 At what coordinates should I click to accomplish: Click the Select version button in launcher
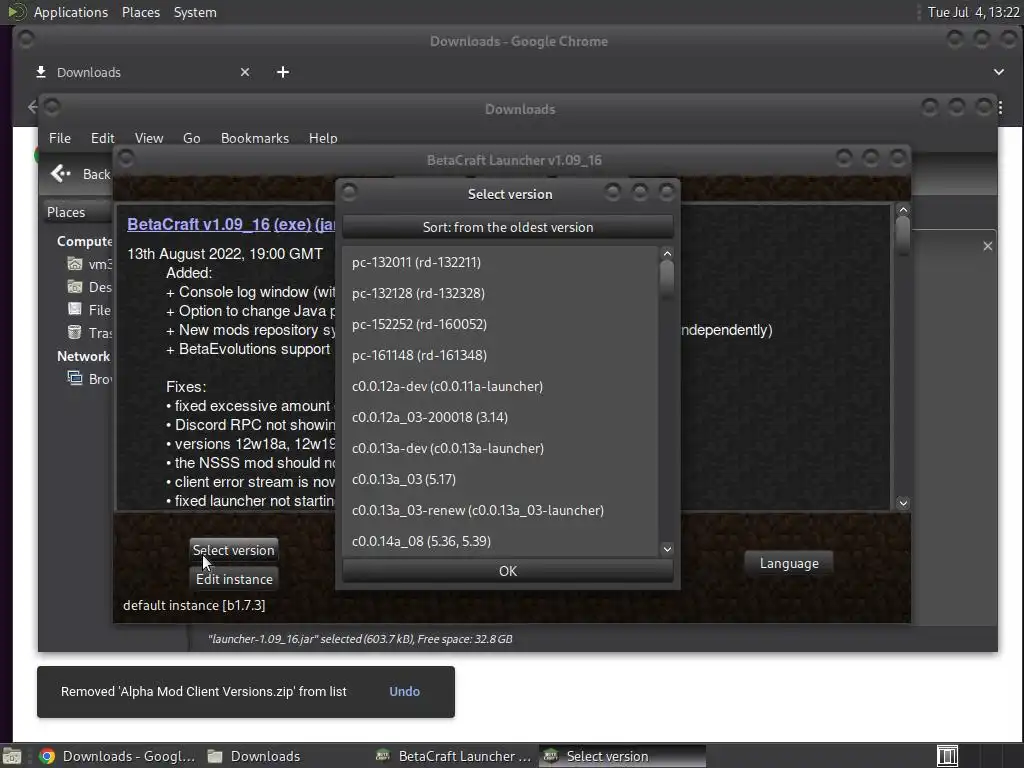coord(234,550)
